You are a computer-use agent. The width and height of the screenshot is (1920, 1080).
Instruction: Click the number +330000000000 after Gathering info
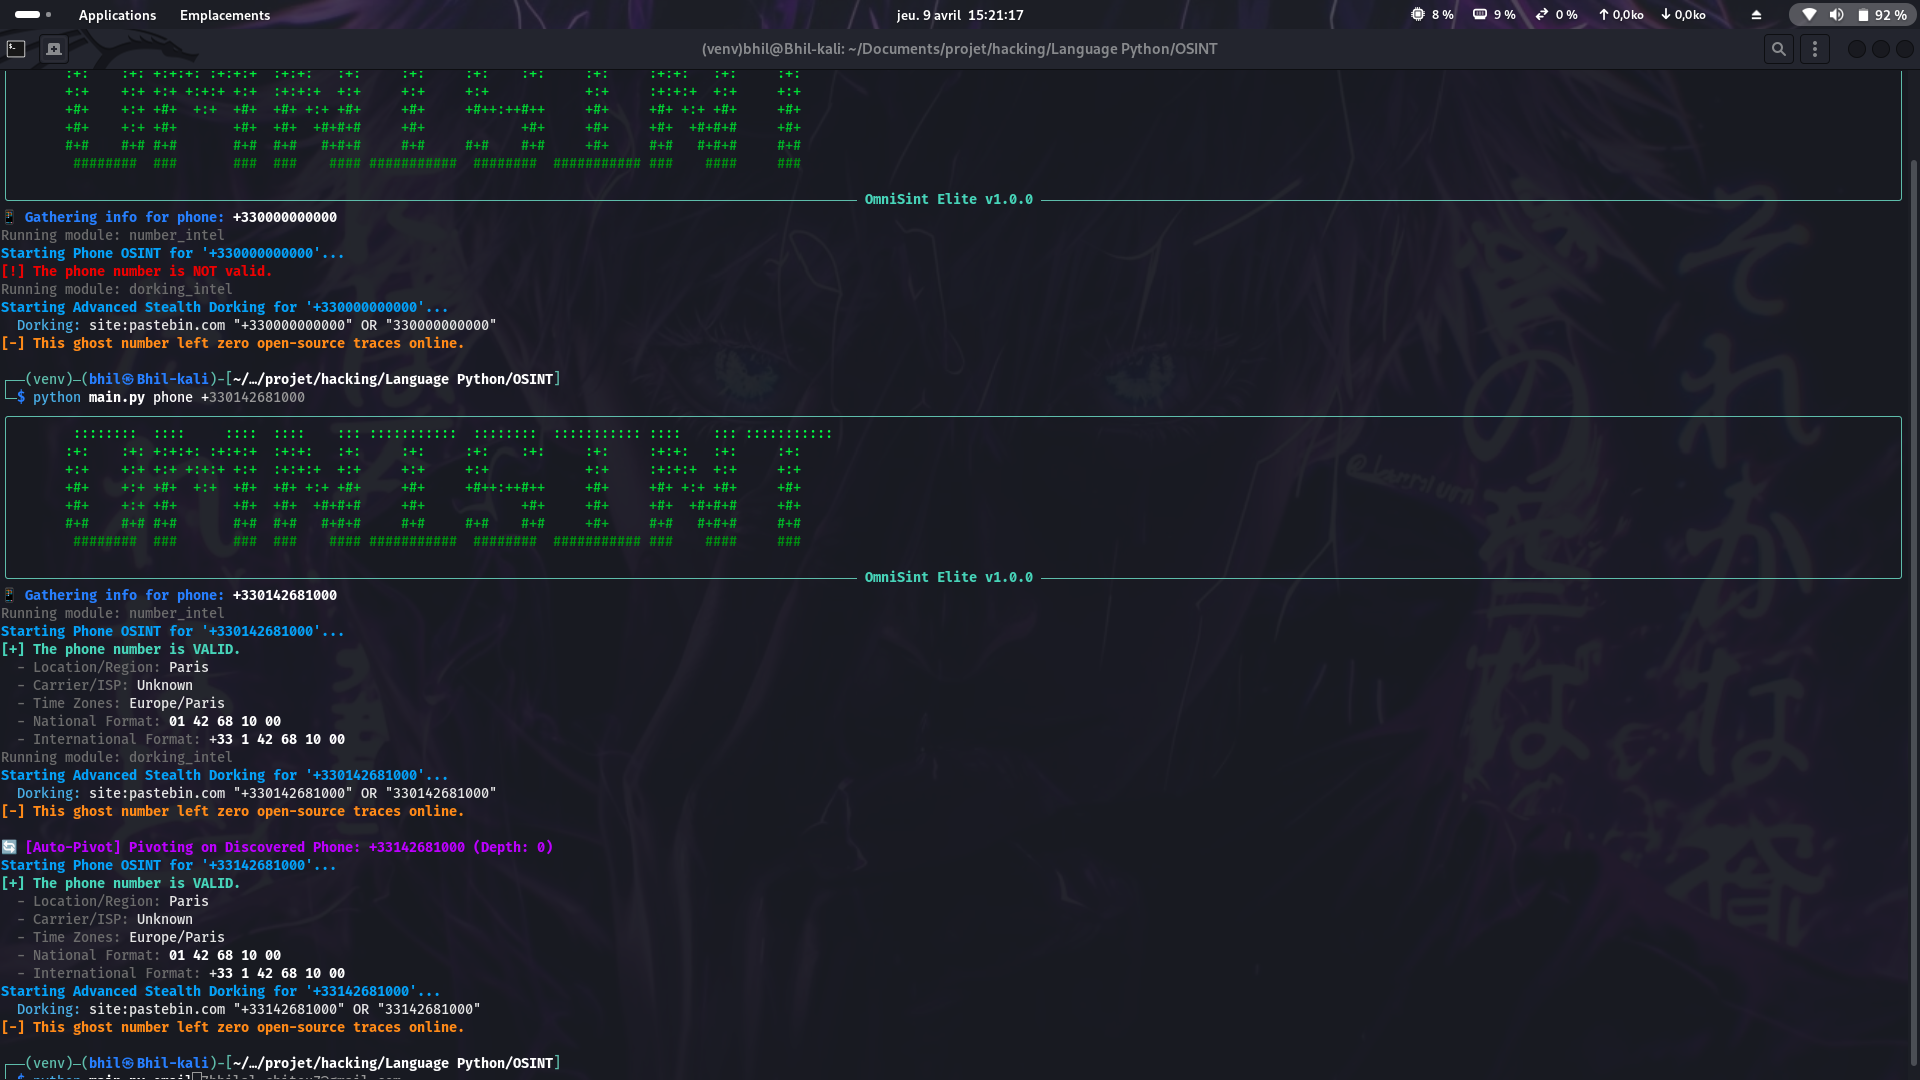click(x=284, y=217)
